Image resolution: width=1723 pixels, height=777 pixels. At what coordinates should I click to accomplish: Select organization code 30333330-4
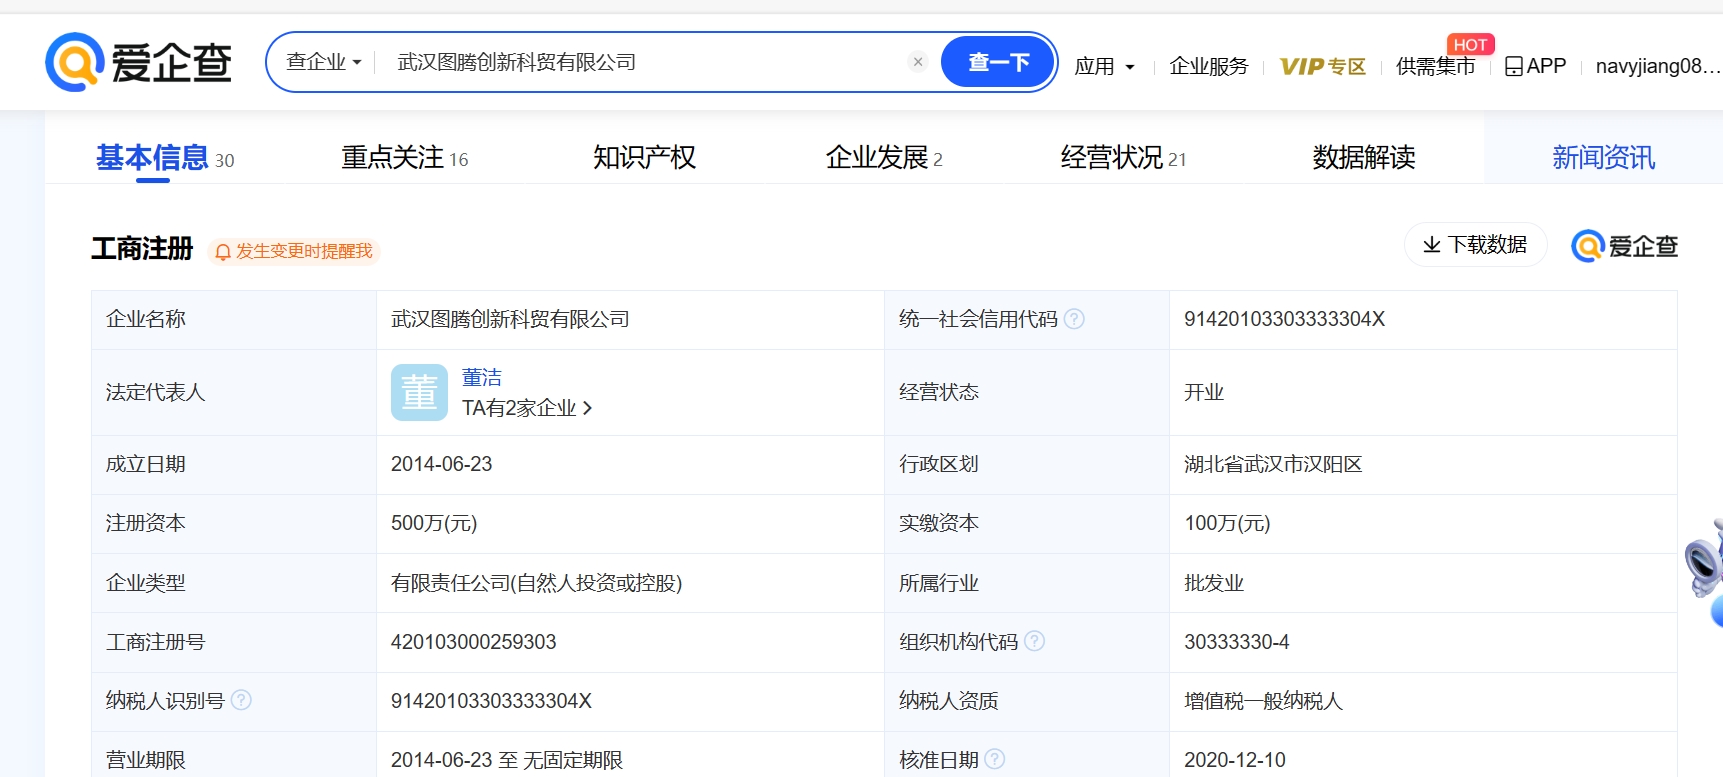pos(1237,642)
